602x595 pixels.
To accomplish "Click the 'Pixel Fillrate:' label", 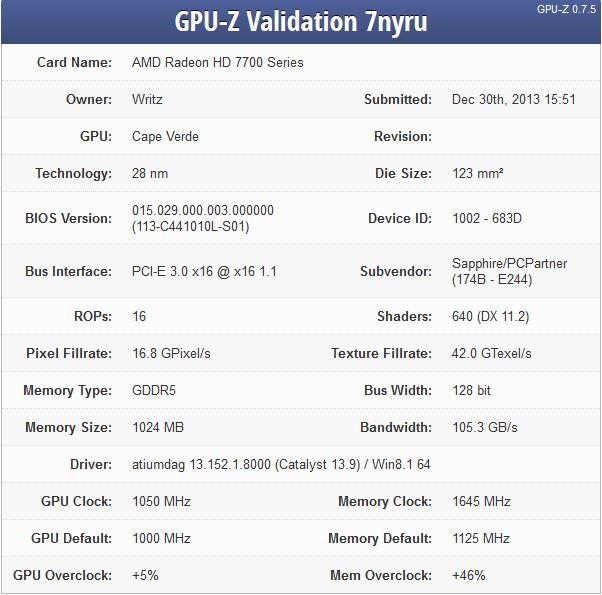I will [x=69, y=353].
